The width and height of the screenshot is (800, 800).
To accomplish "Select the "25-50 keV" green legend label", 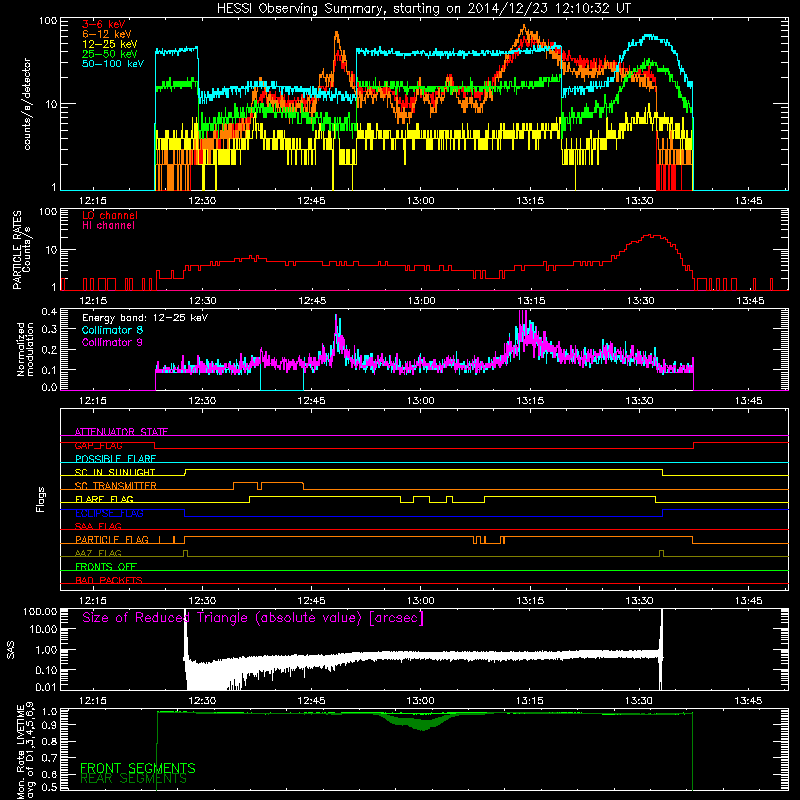I will 110,54.
